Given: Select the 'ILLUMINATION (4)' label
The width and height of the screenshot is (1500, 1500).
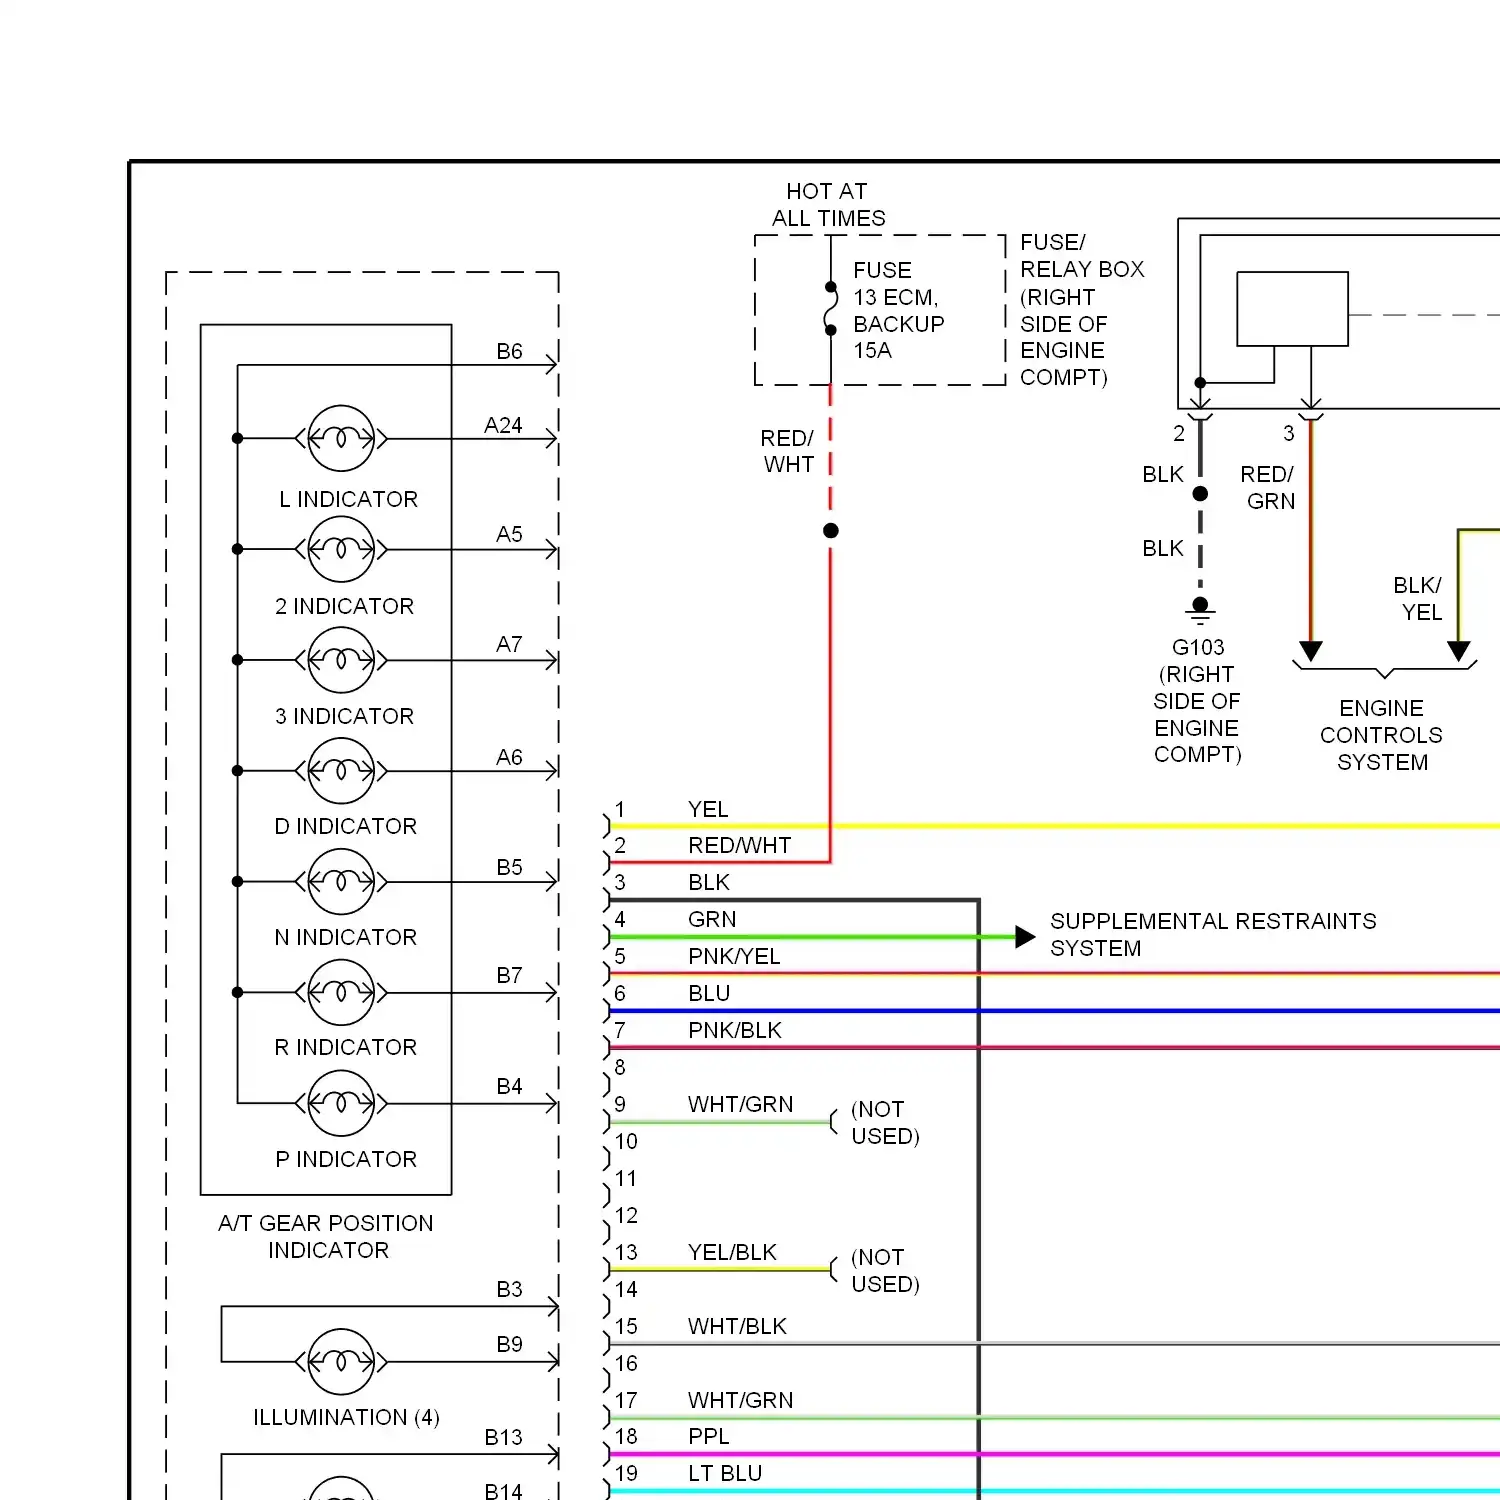Looking at the screenshot, I should 346,1417.
